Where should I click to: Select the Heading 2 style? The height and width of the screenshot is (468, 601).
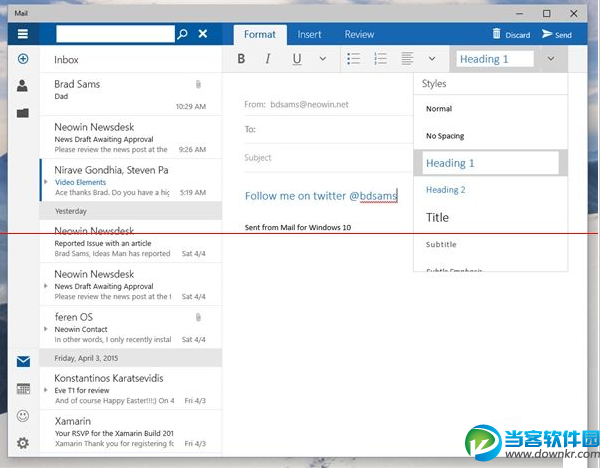click(446, 190)
